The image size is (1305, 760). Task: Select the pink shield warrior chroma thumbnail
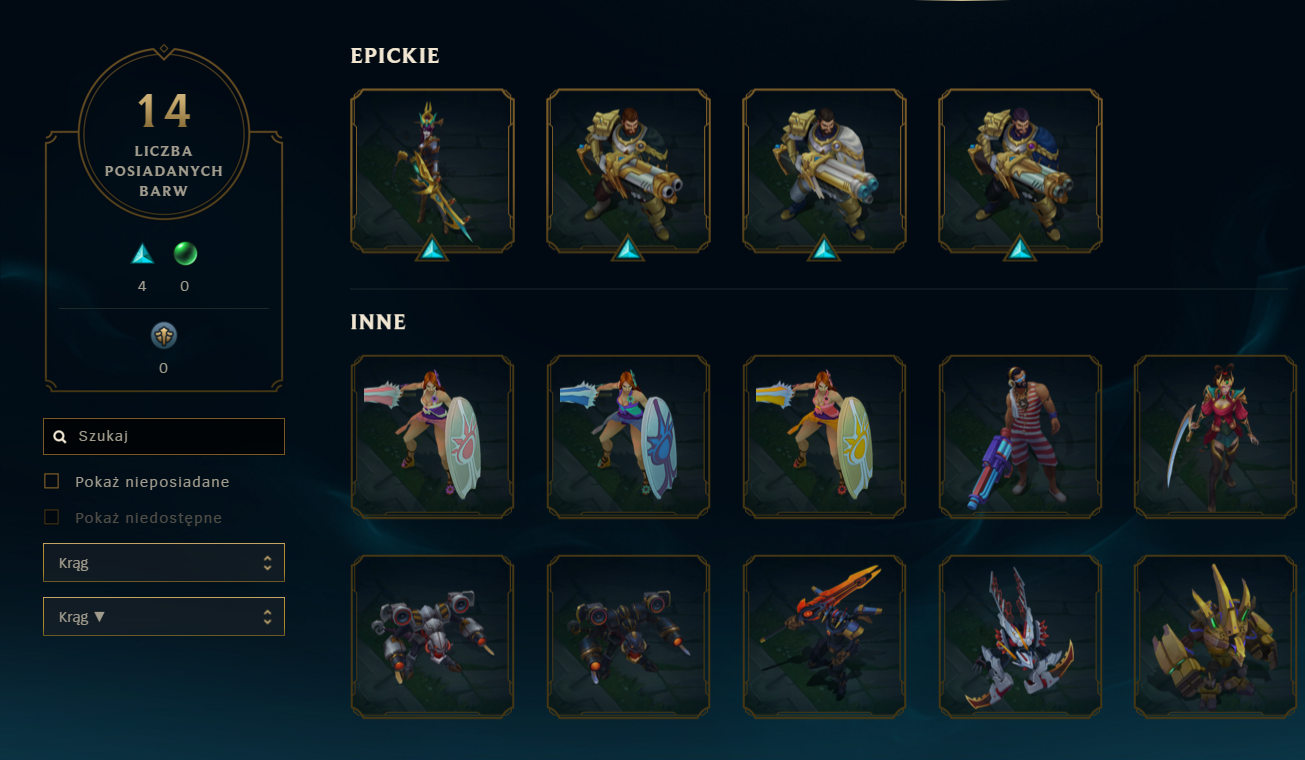click(x=432, y=437)
